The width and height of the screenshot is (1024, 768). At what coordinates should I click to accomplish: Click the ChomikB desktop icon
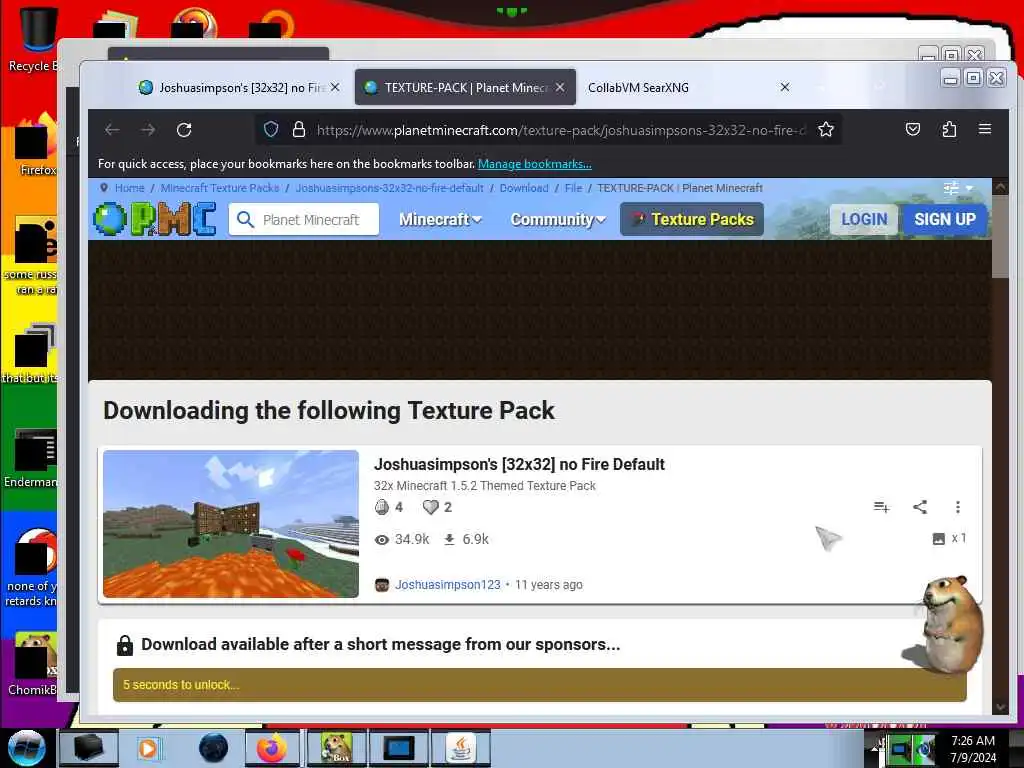33,664
